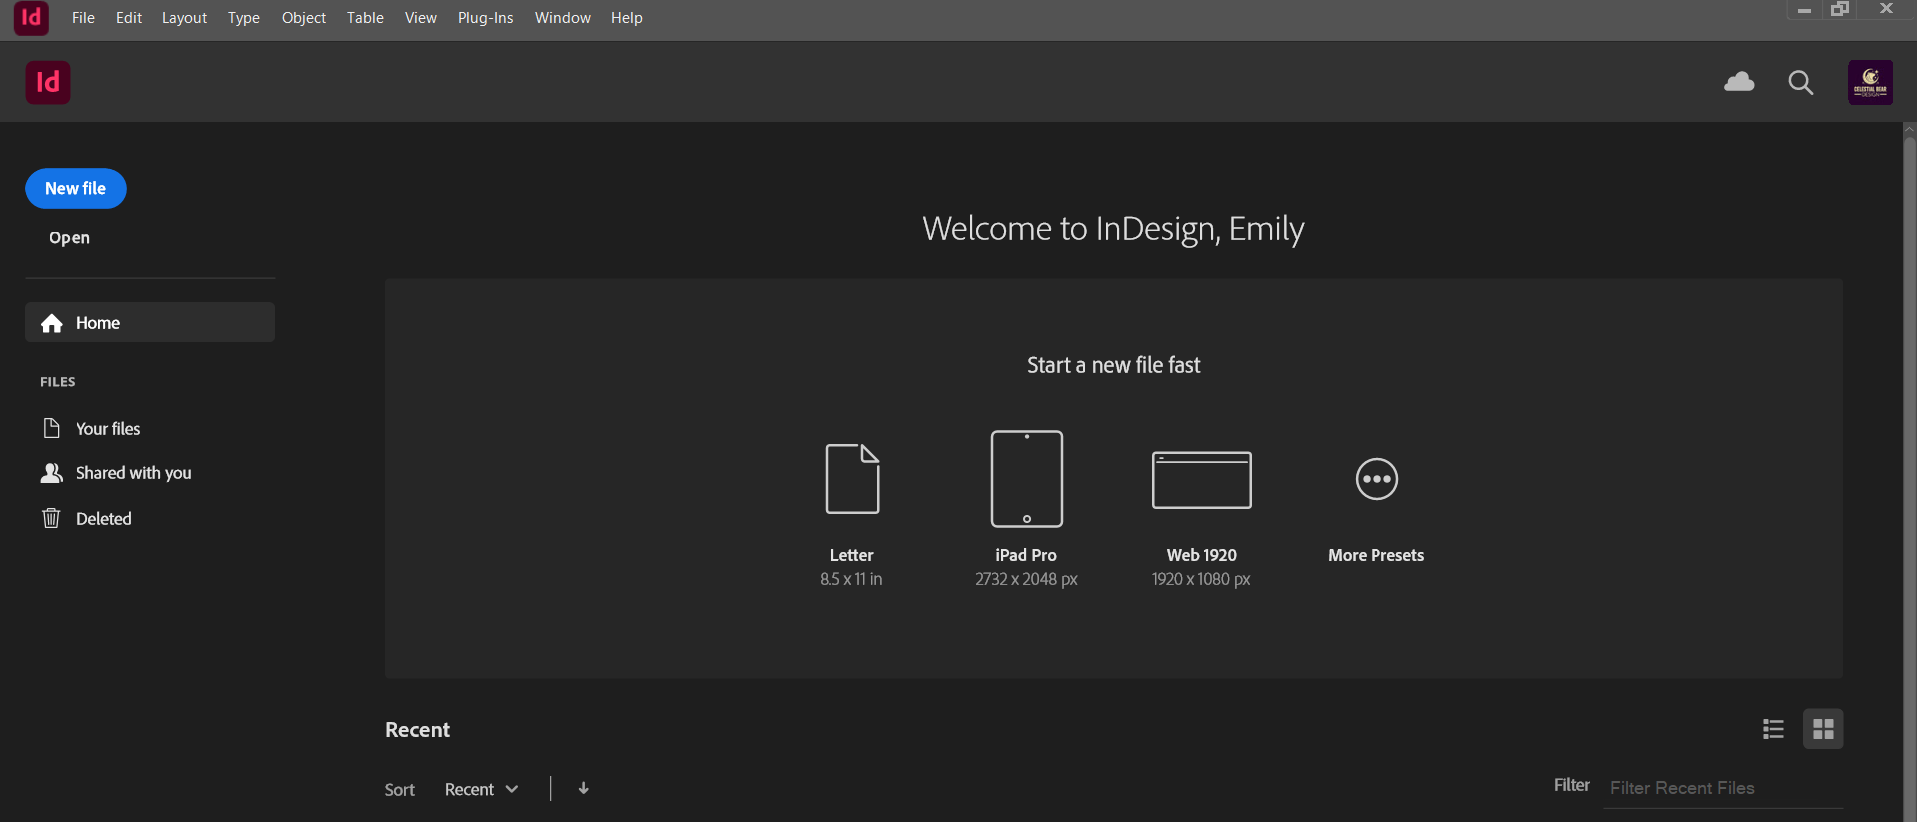This screenshot has height=822, width=1917.
Task: Click the Home label in sidebar
Action: [x=98, y=323]
